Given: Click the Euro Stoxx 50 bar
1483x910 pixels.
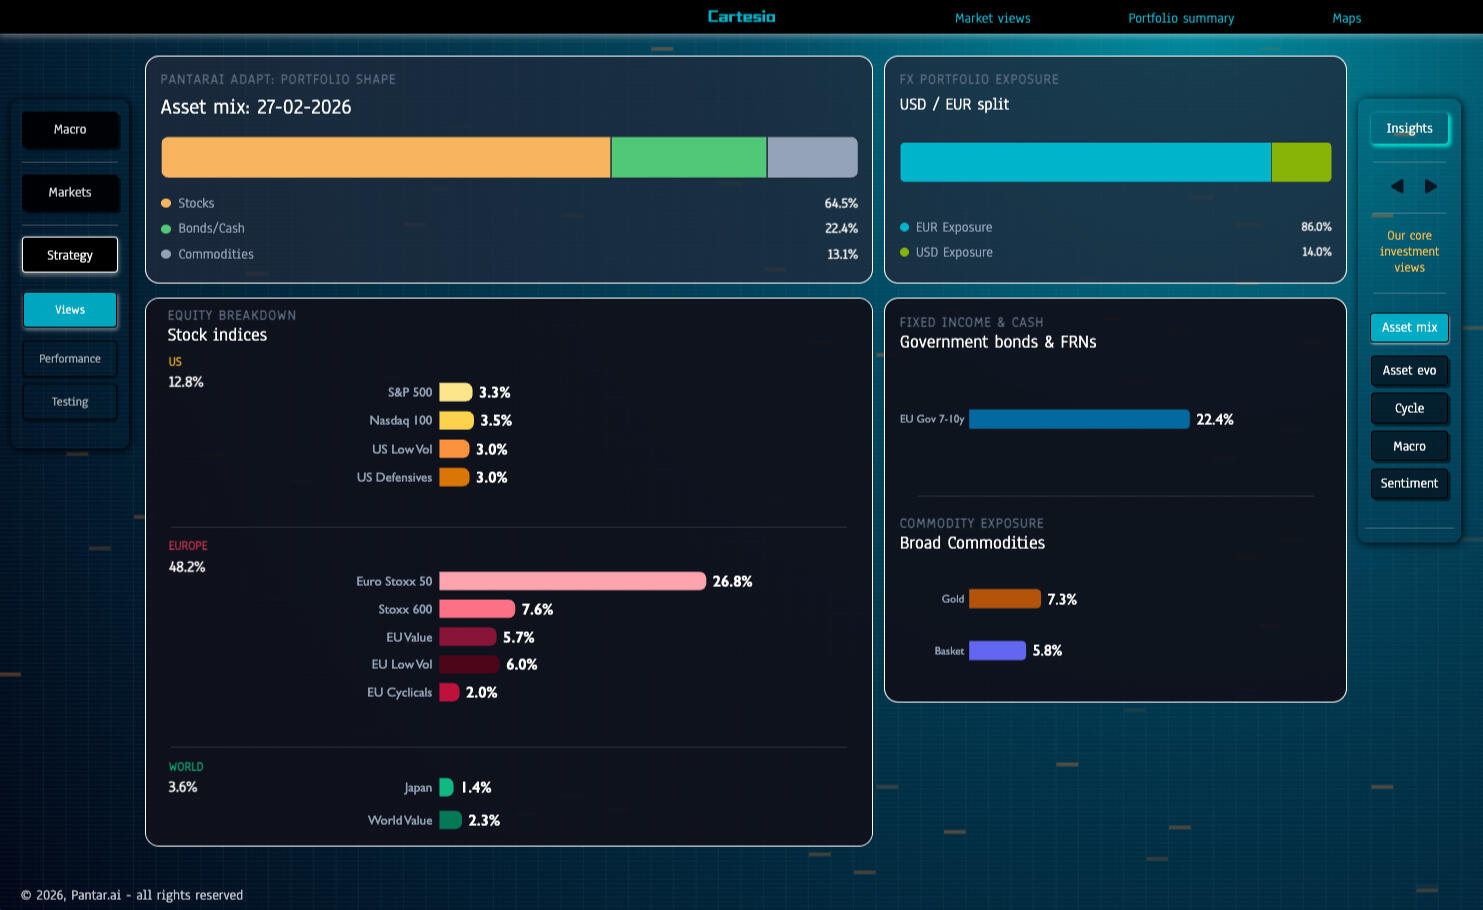Looking at the screenshot, I should point(572,581).
